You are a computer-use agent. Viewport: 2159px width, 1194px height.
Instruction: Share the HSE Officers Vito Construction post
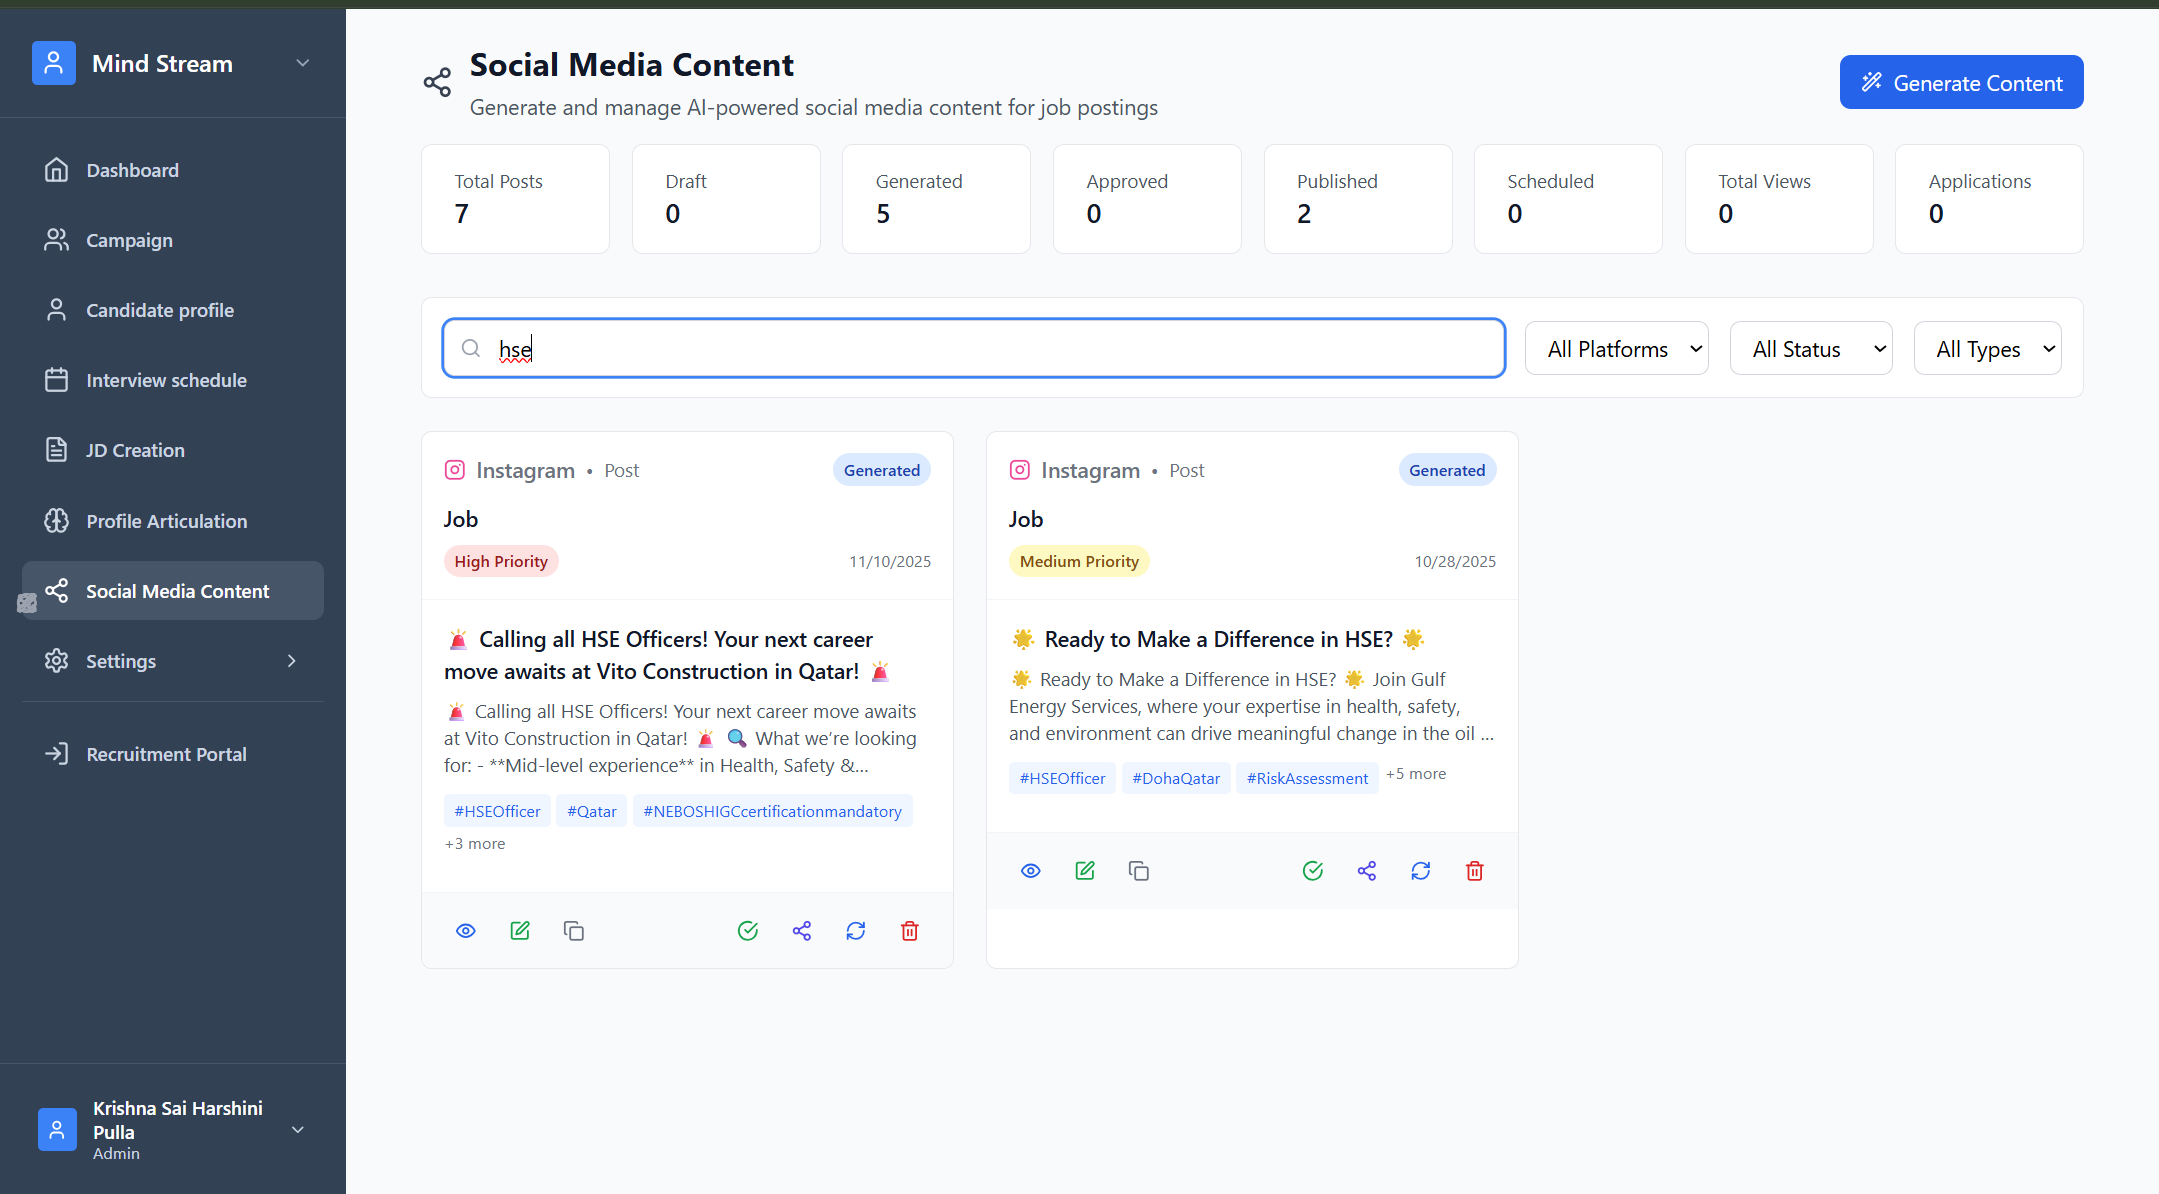tap(802, 931)
